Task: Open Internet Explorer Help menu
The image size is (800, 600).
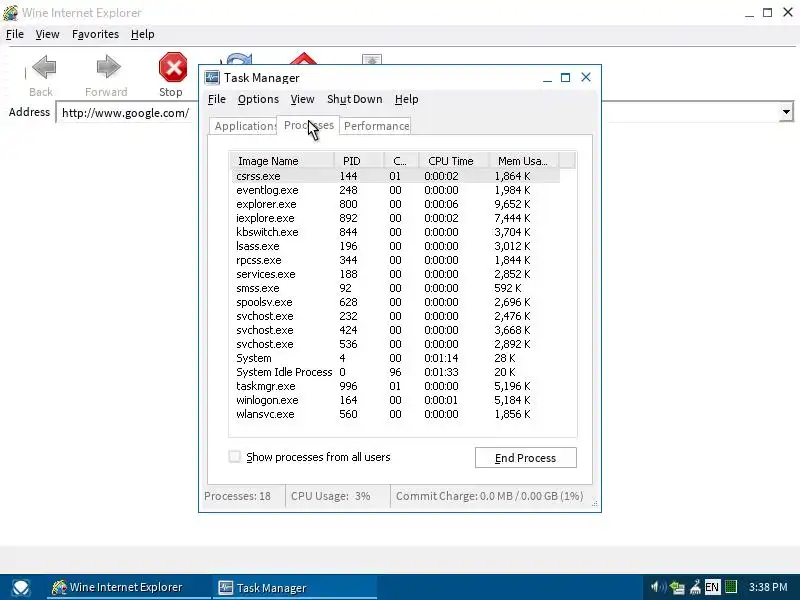Action: click(x=142, y=34)
